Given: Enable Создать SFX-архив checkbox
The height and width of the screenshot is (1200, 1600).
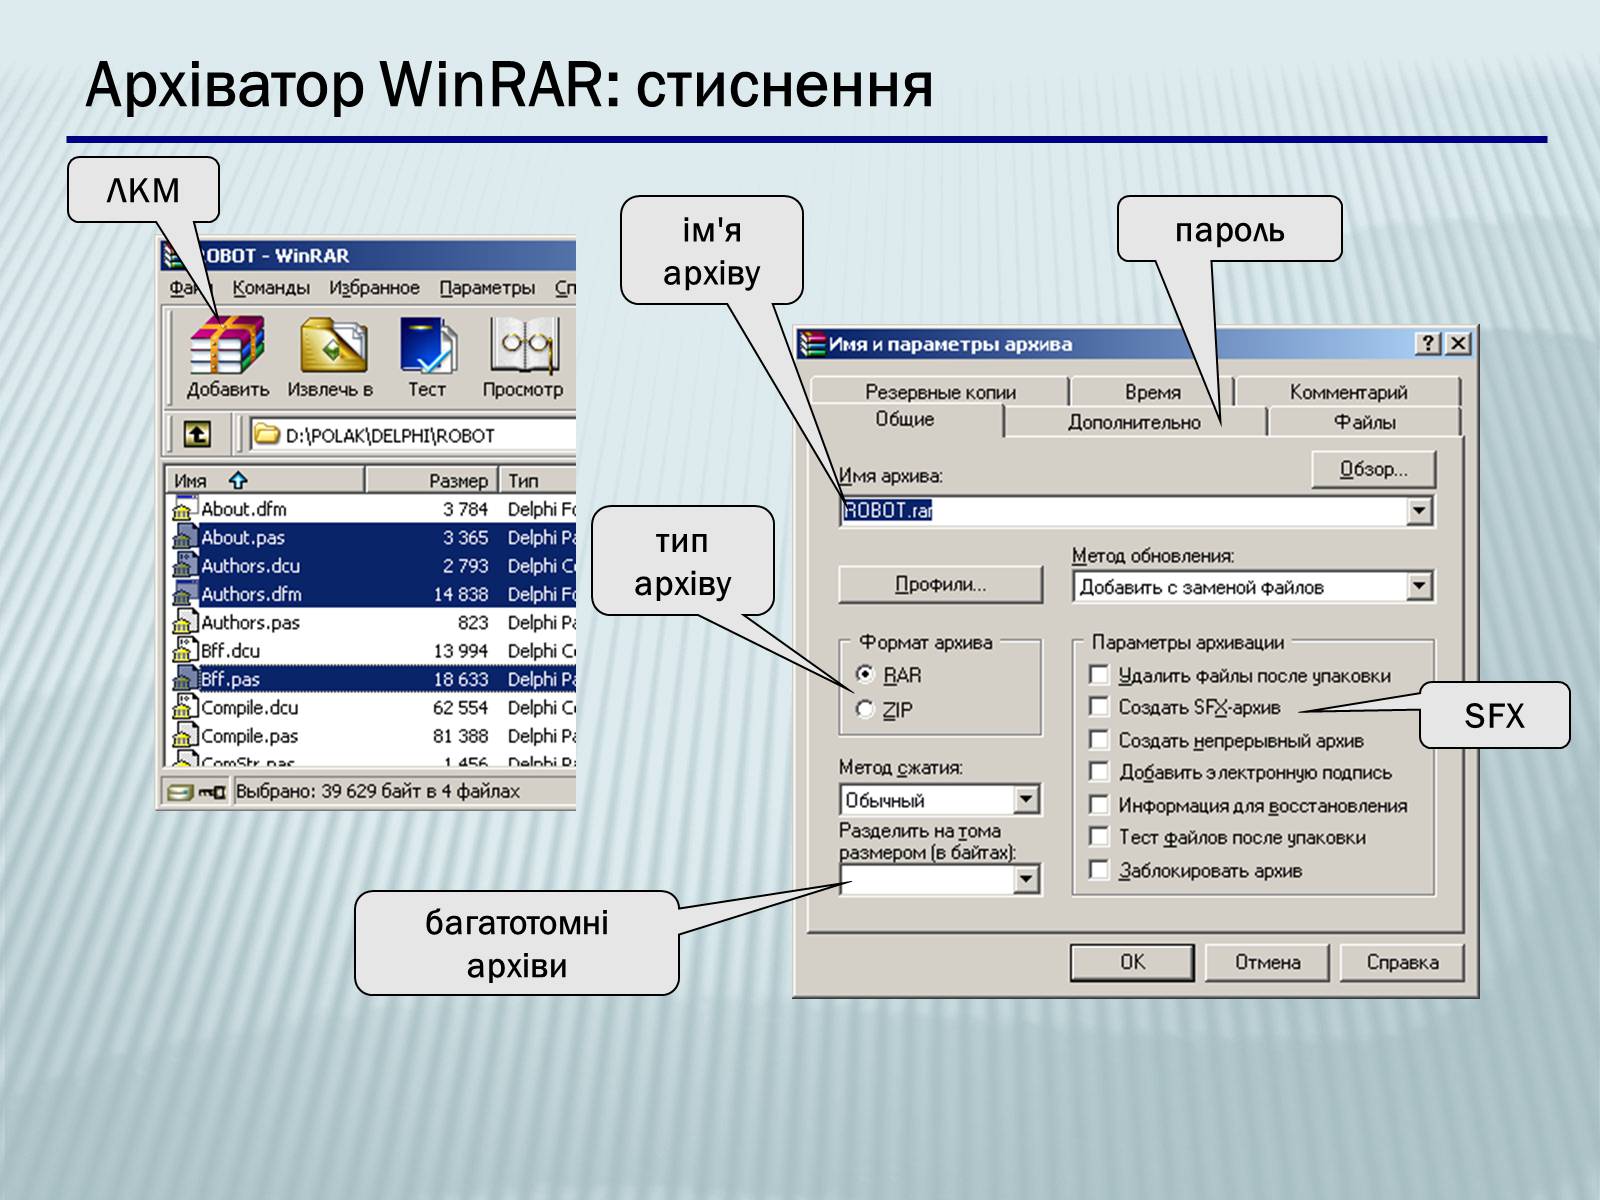Looking at the screenshot, I should point(1099,707).
